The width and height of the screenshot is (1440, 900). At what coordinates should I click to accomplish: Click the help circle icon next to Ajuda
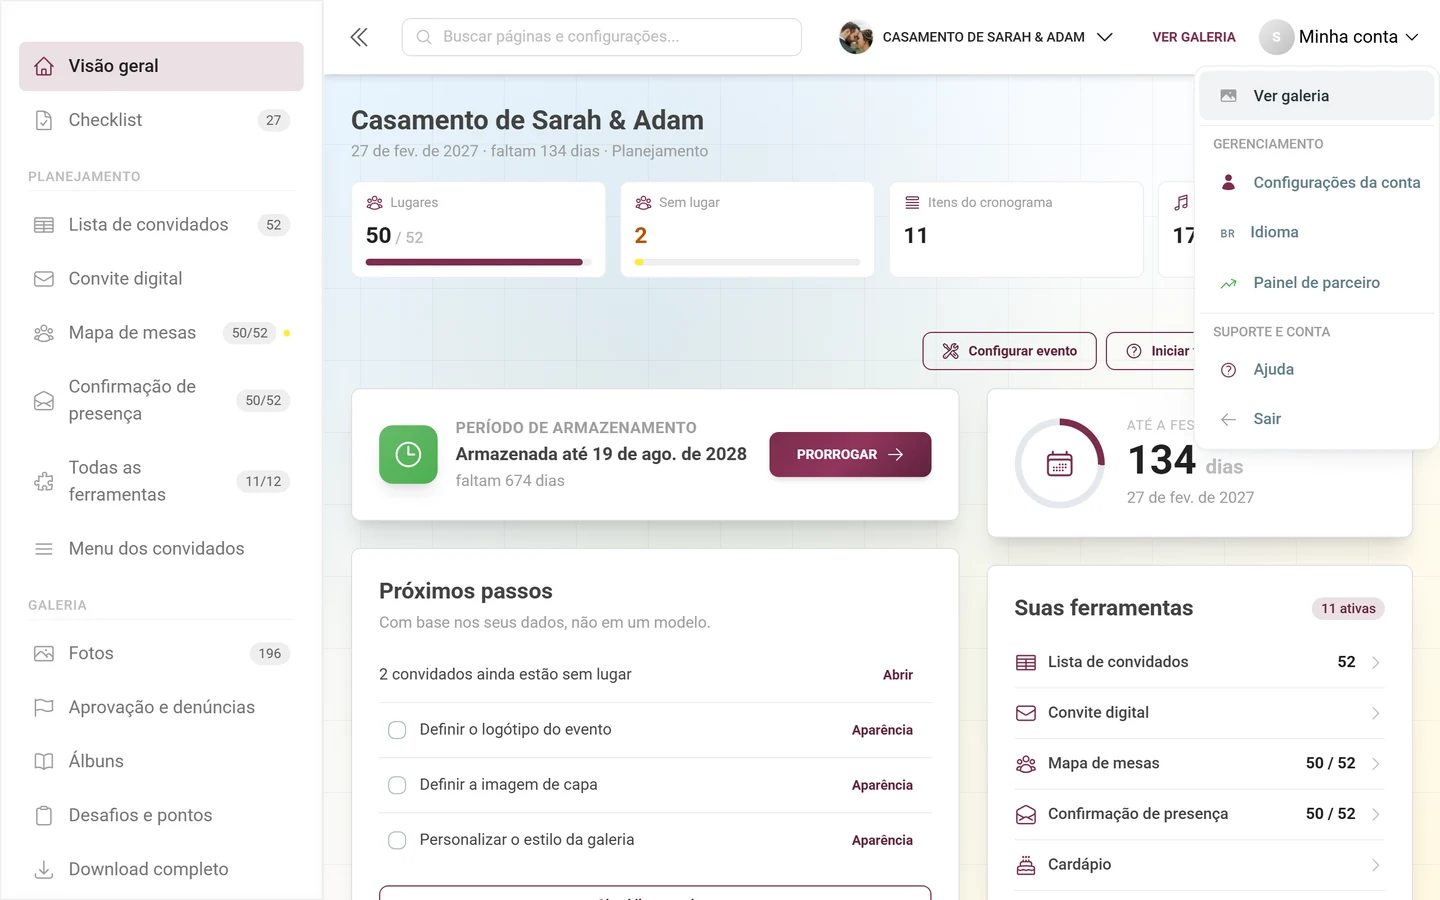(x=1229, y=370)
